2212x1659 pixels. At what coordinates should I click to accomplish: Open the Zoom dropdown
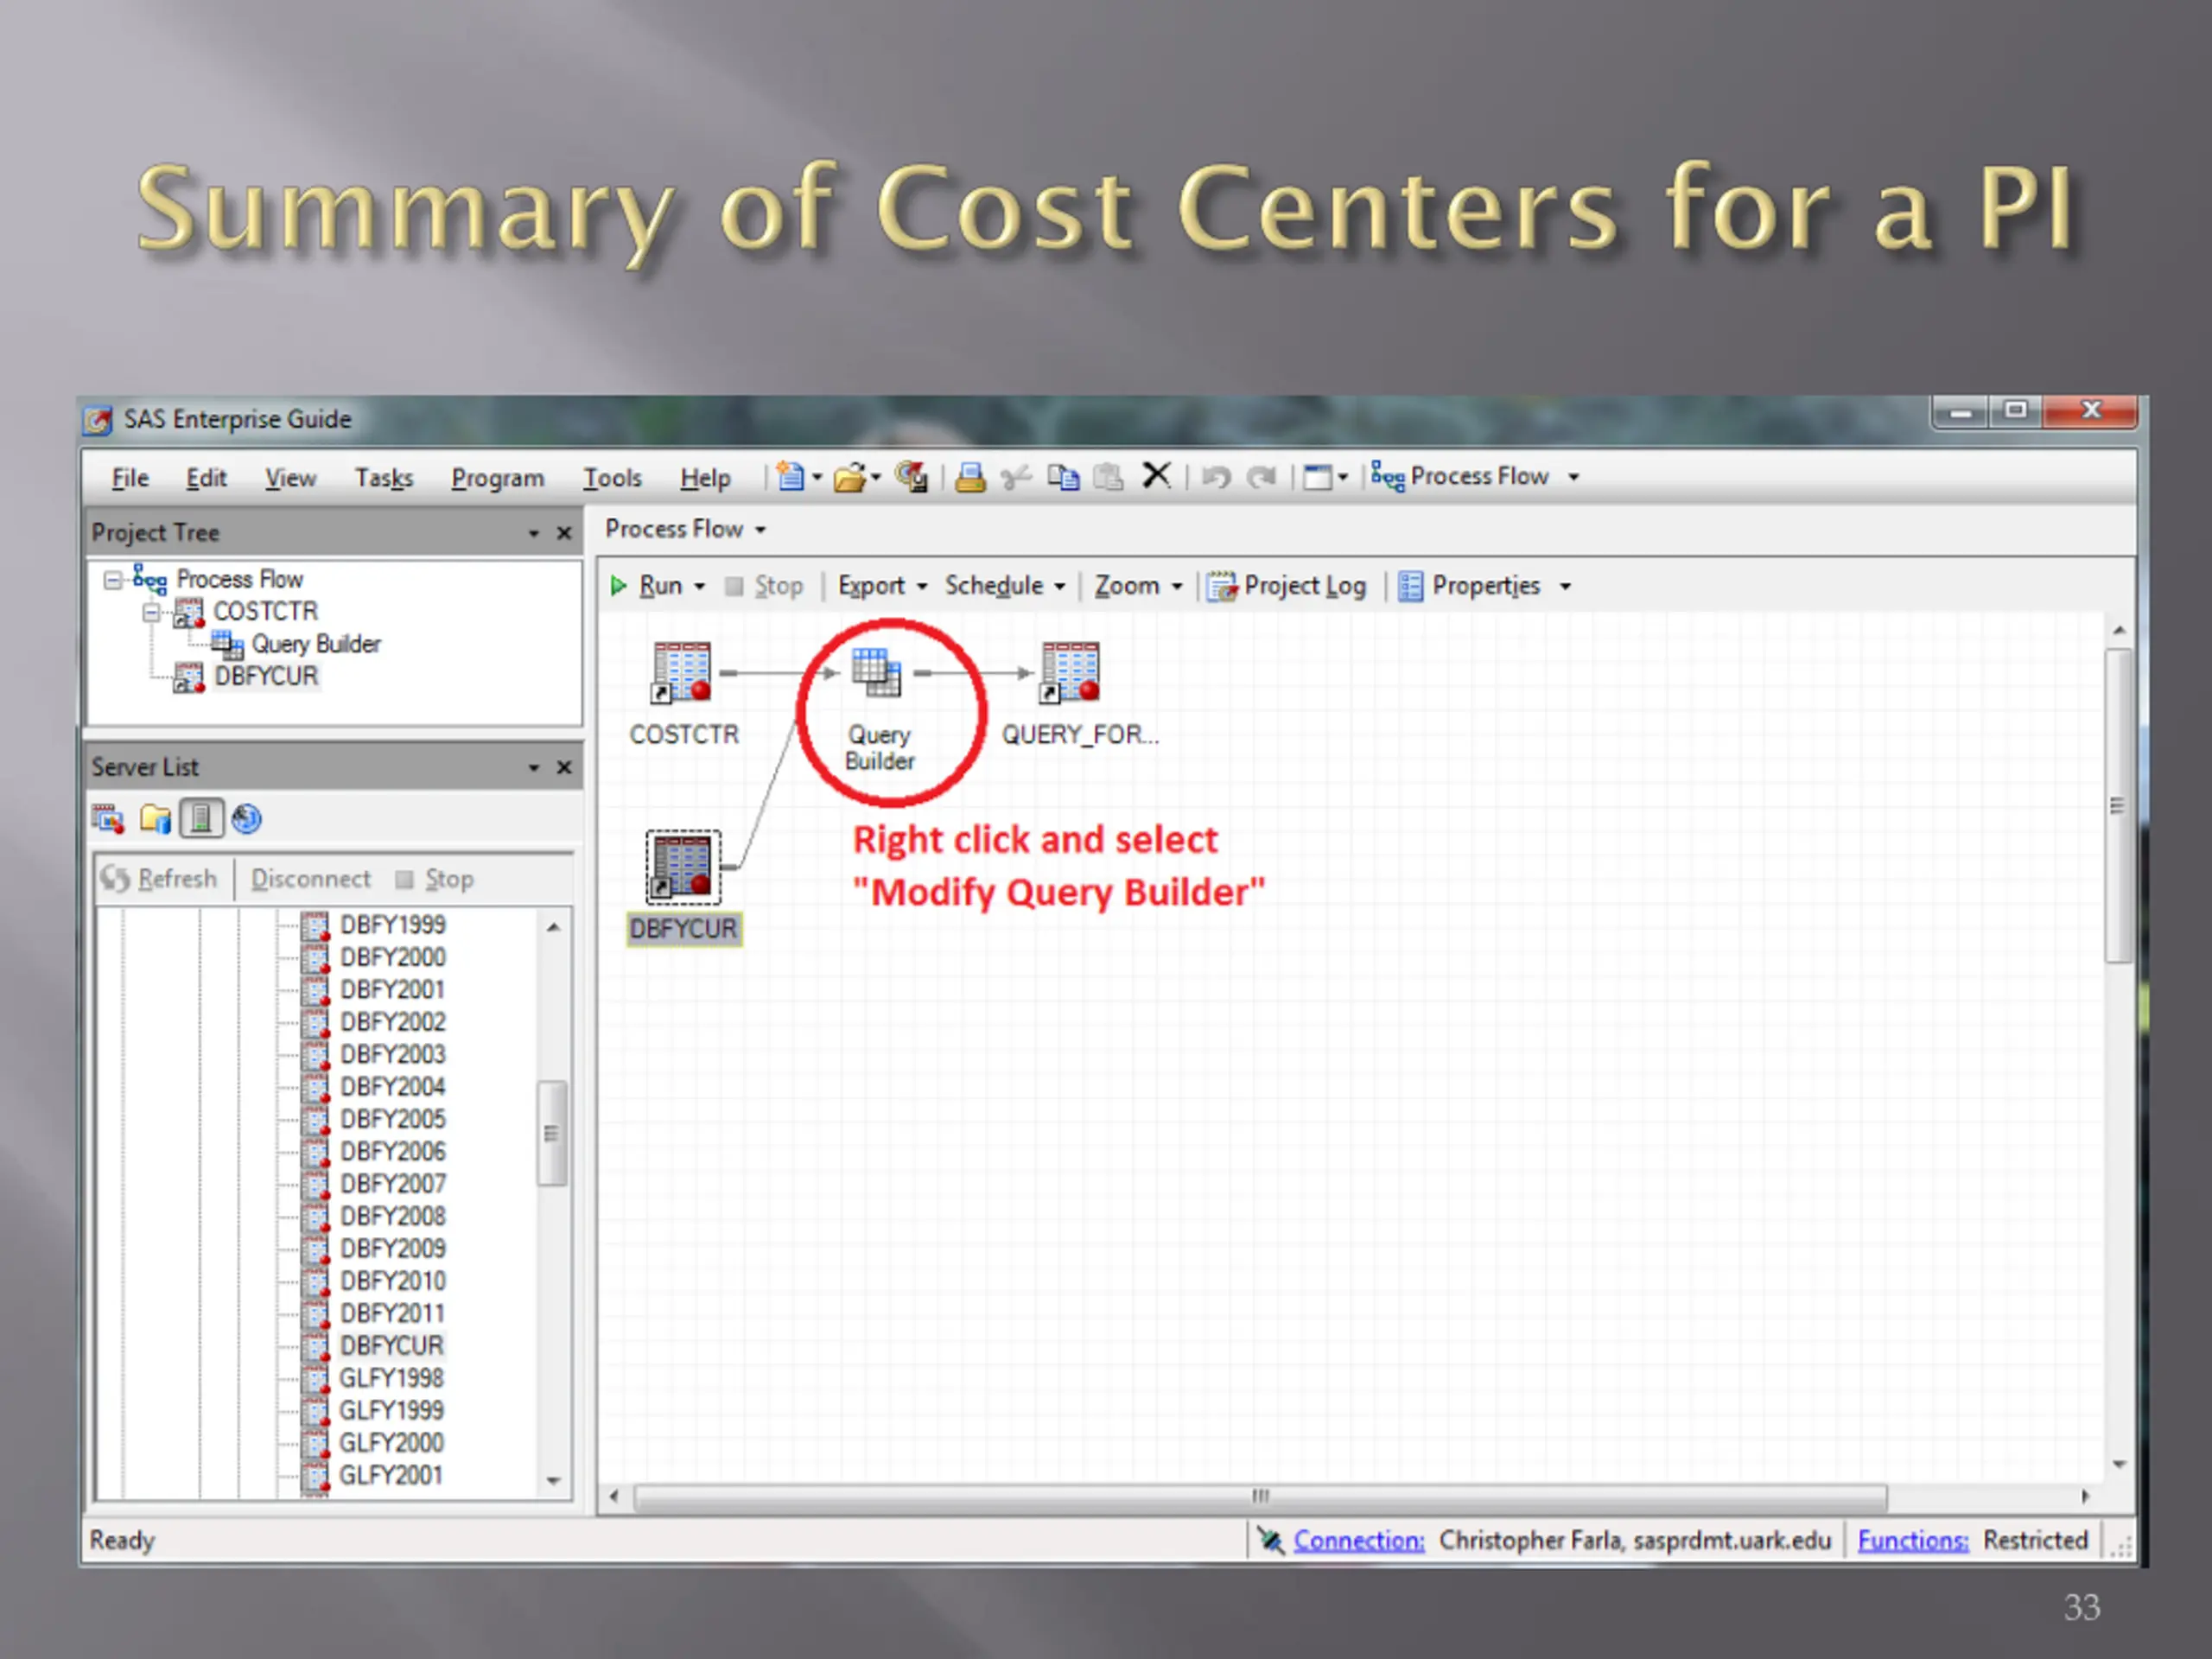pyautogui.click(x=1138, y=586)
